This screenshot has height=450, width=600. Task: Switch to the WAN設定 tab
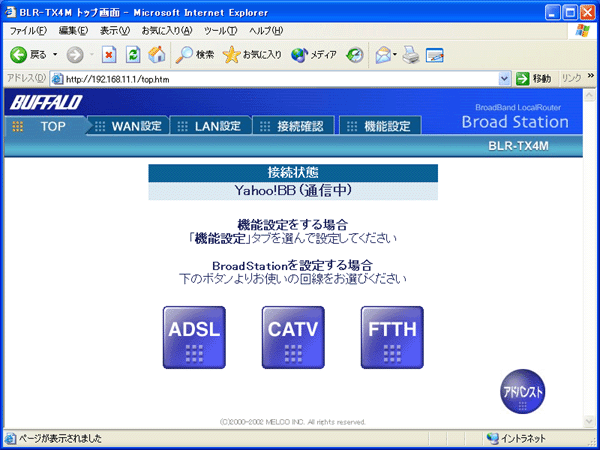click(128, 126)
